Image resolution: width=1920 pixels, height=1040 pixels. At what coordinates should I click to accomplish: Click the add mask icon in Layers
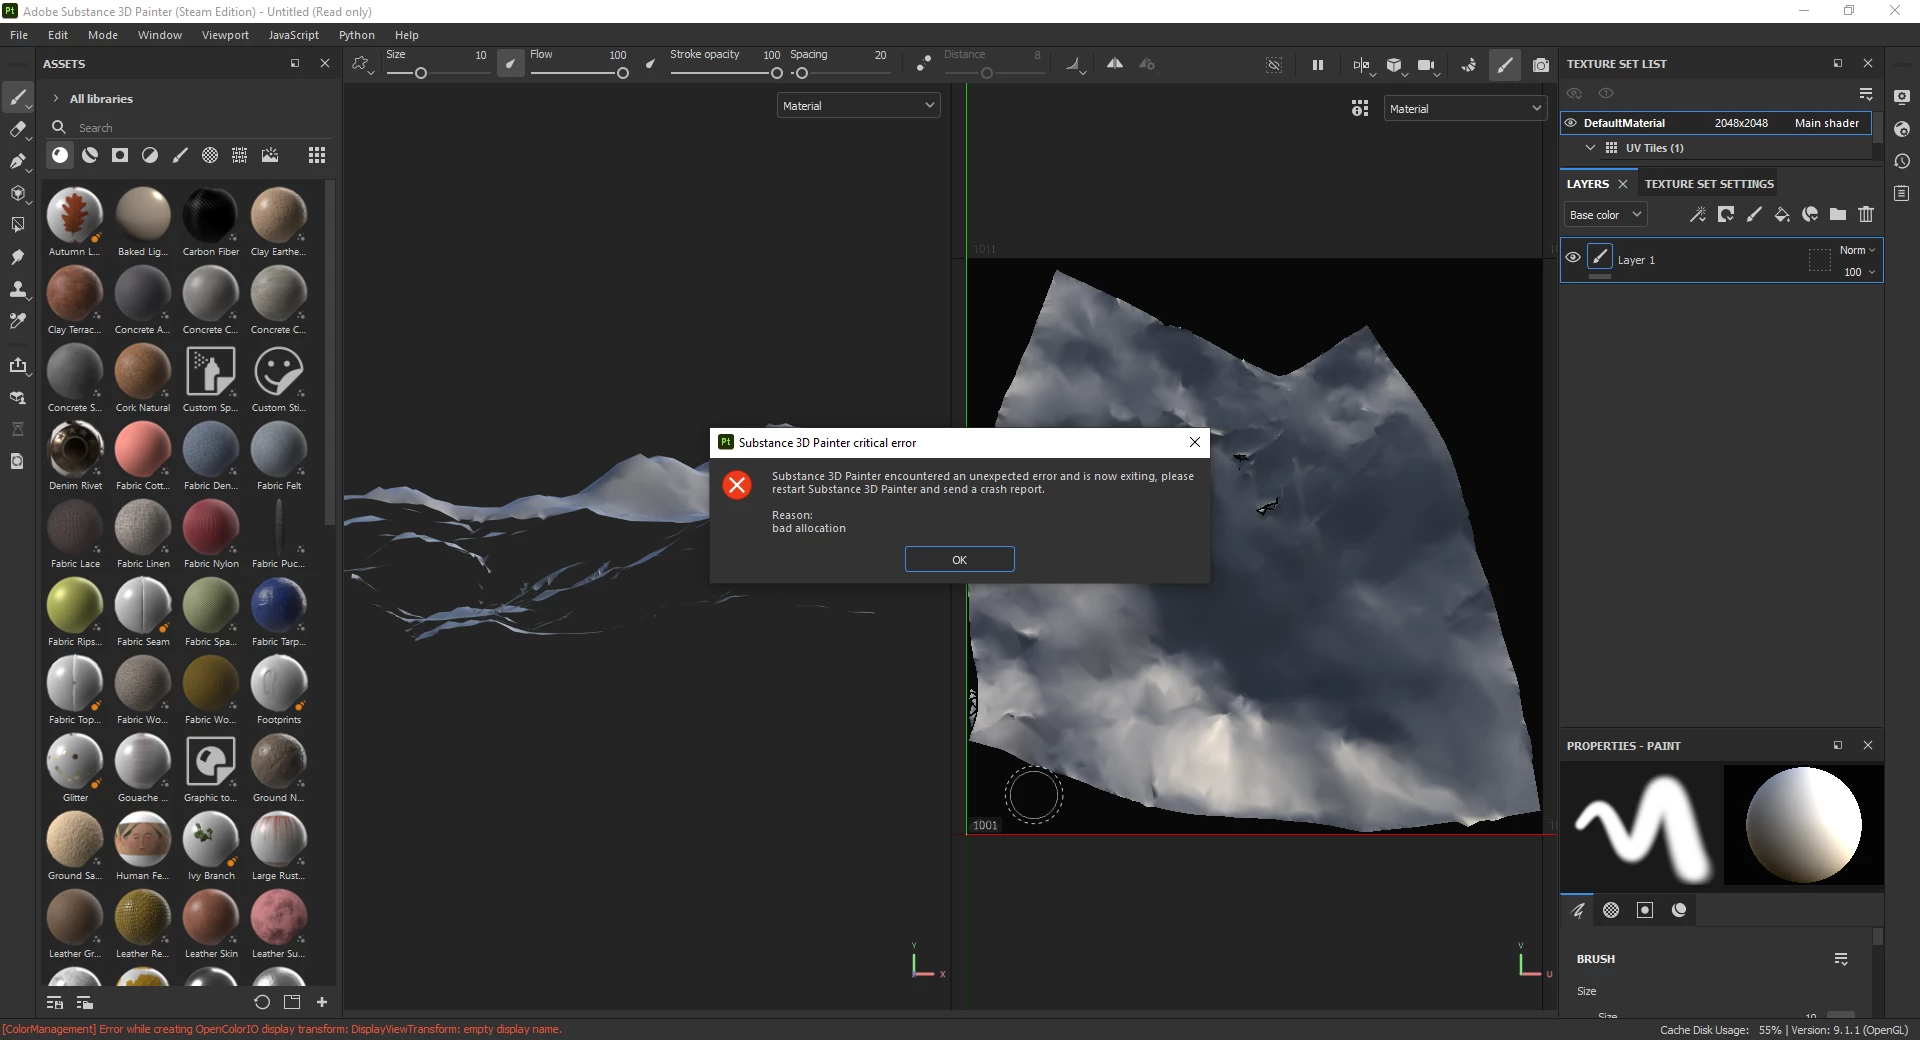pos(1726,214)
